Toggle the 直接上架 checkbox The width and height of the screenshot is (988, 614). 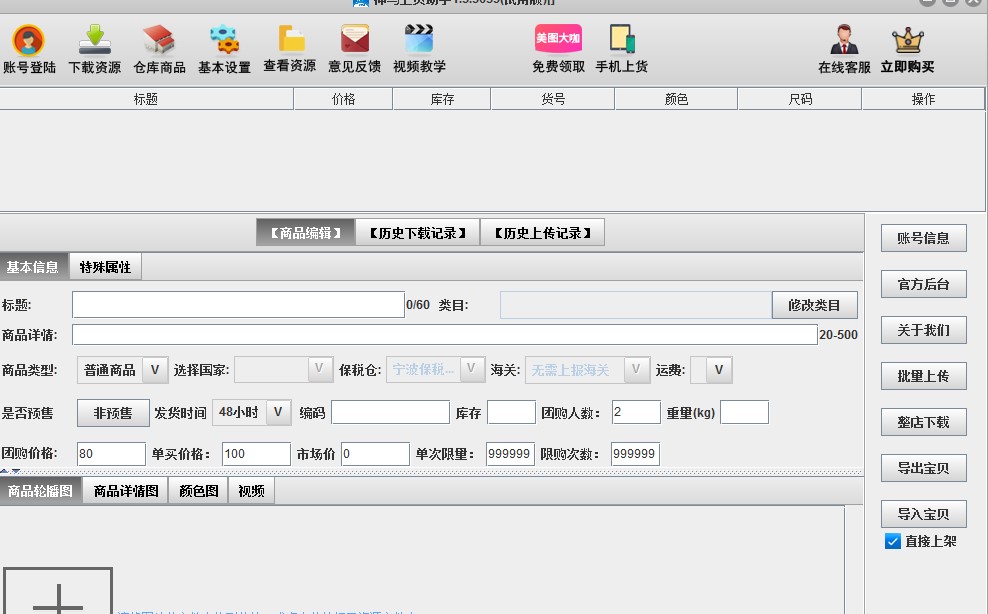[x=893, y=541]
